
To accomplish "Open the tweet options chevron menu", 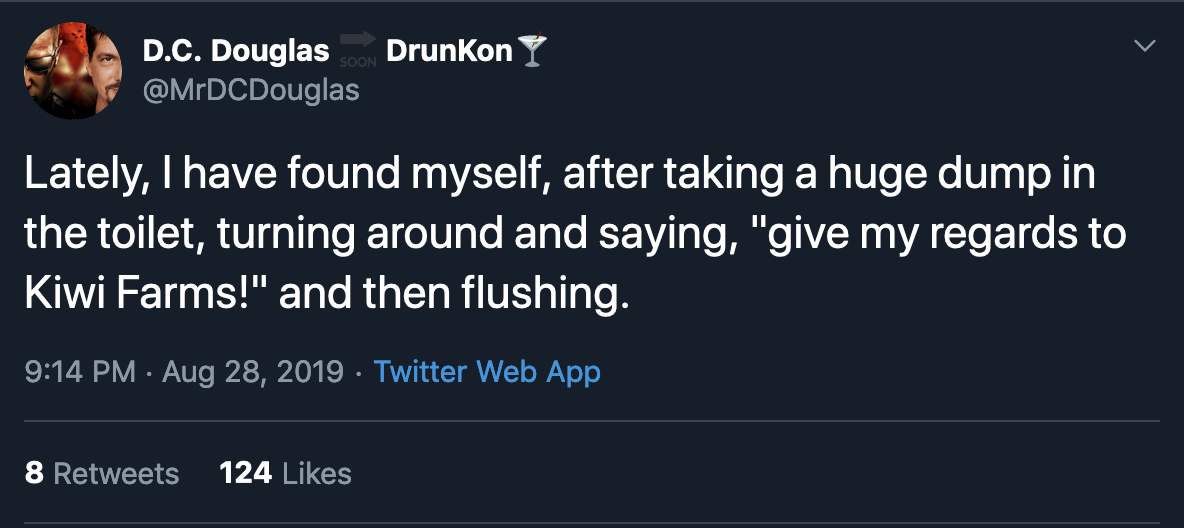I will pyautogui.click(x=1145, y=46).
